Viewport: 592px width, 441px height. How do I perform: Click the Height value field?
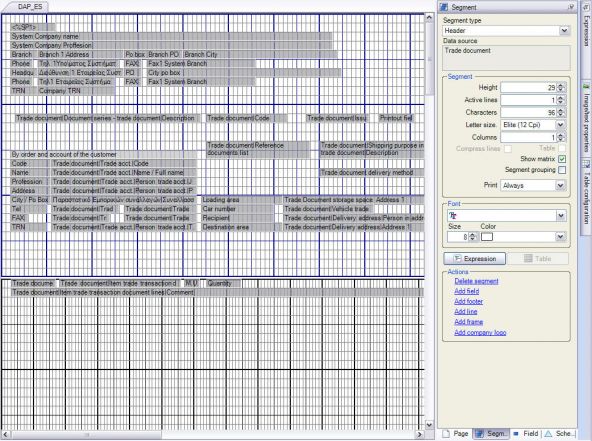[528, 88]
